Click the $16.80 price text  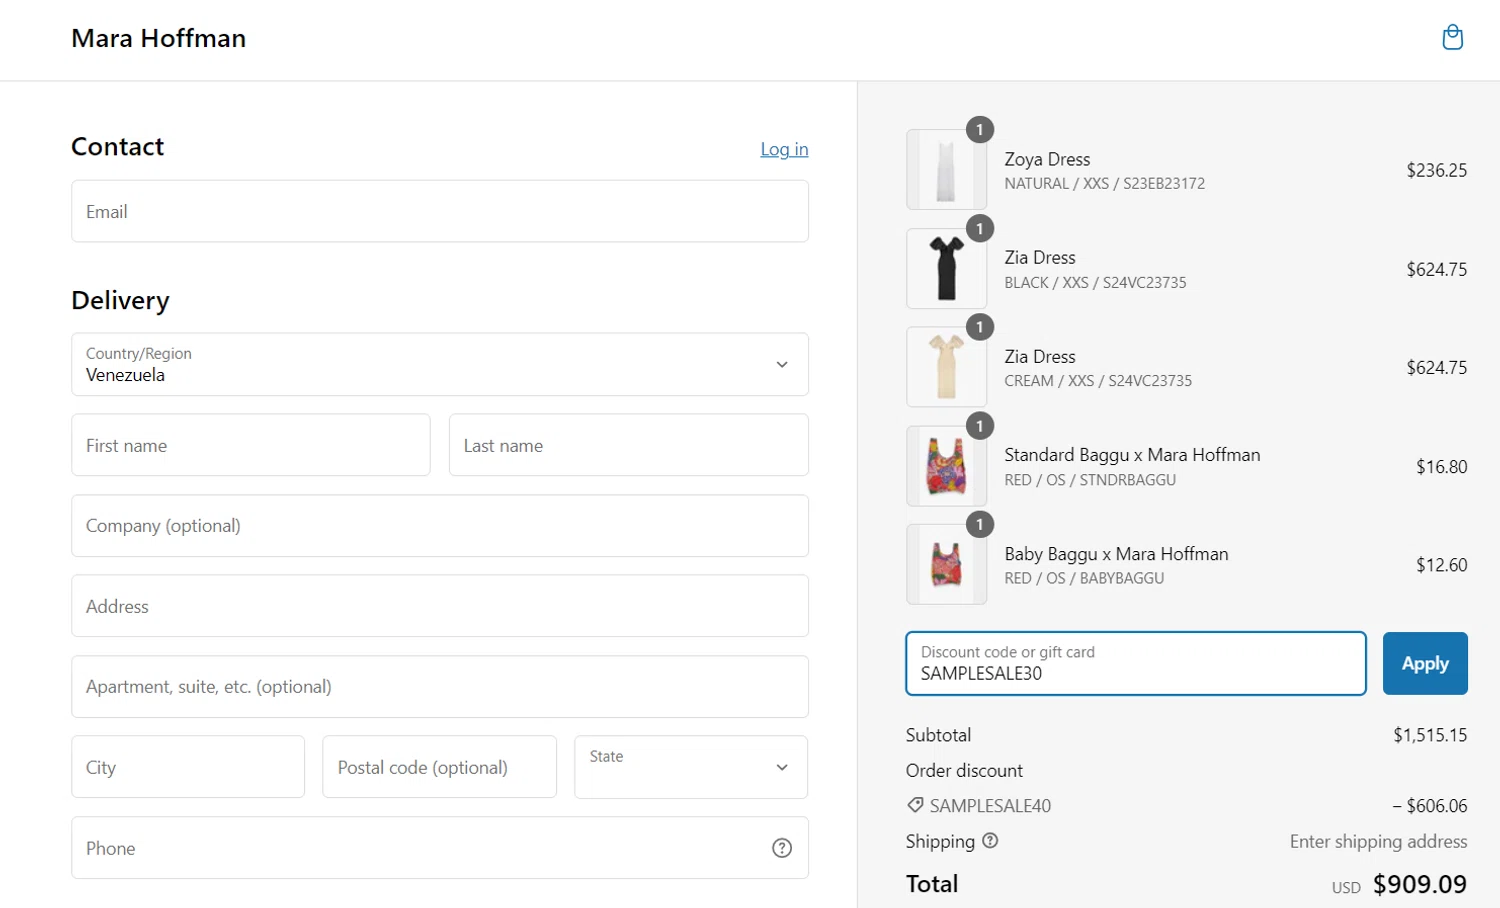pyautogui.click(x=1442, y=466)
